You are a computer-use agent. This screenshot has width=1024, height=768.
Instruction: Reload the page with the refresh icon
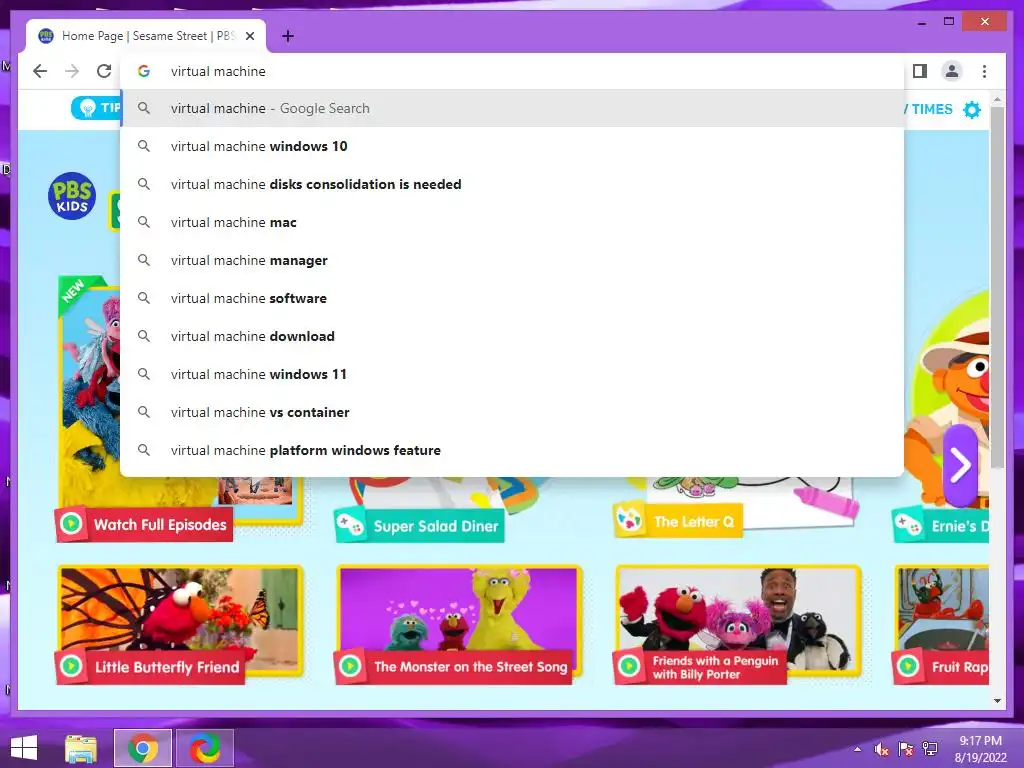[104, 71]
